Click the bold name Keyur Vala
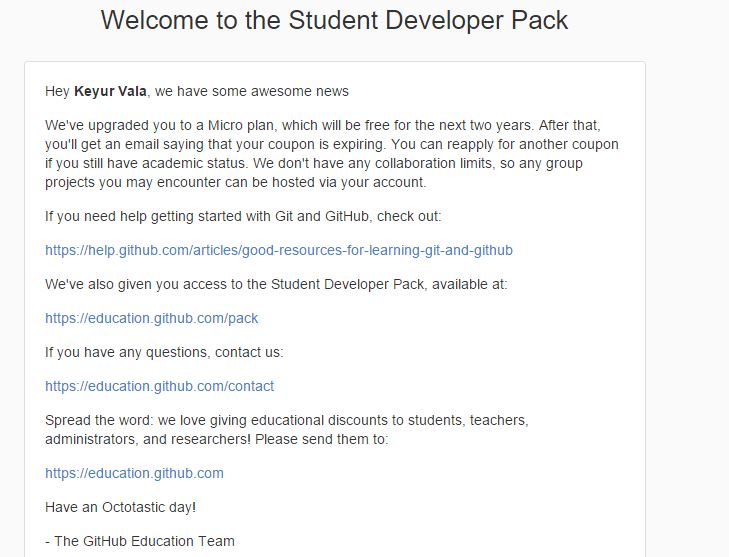729x557 pixels. click(110, 91)
